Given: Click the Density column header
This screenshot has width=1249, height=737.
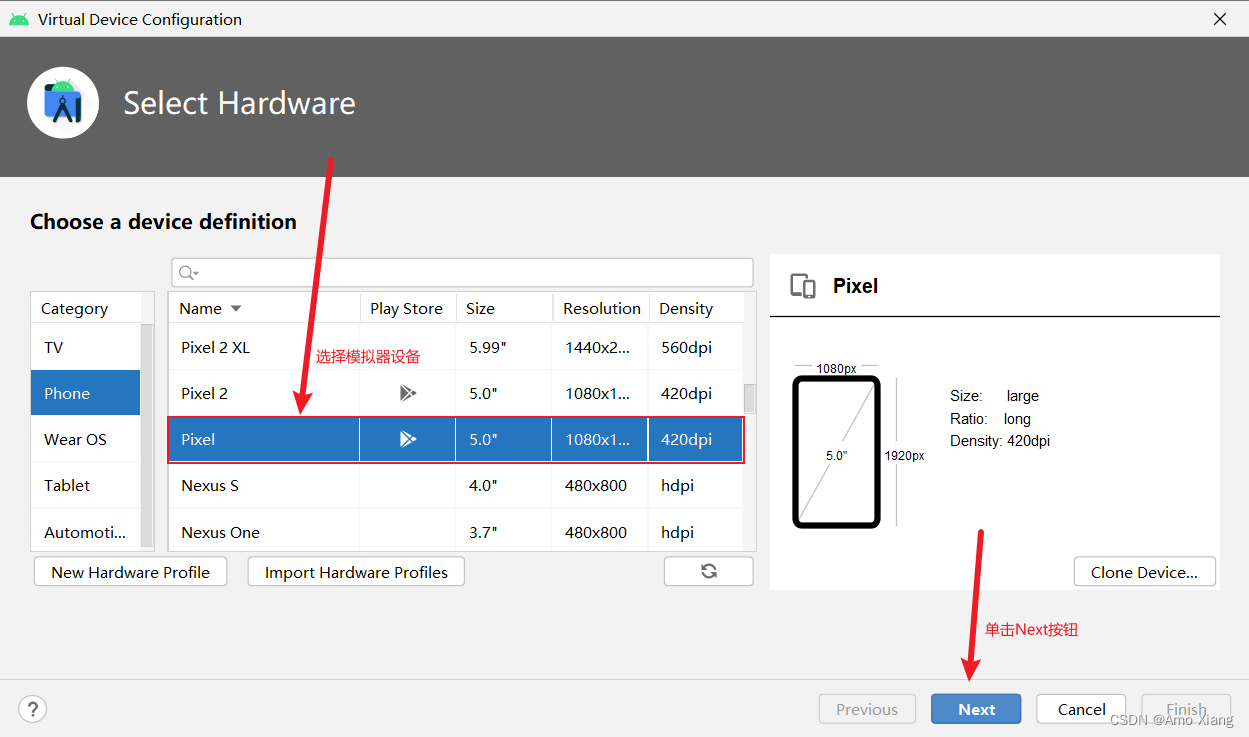Looking at the screenshot, I should pyautogui.click(x=696, y=308).
